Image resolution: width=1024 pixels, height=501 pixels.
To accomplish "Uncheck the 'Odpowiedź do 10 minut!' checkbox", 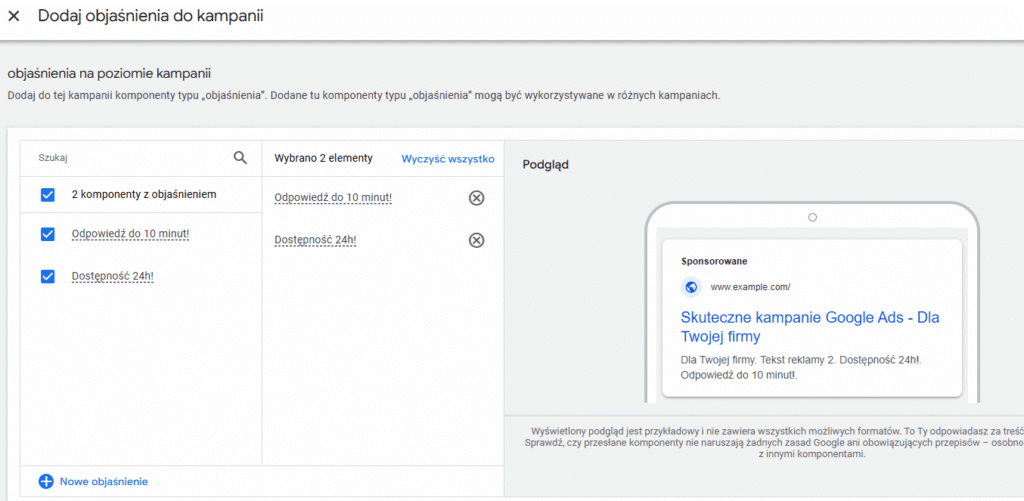I will [x=47, y=234].
